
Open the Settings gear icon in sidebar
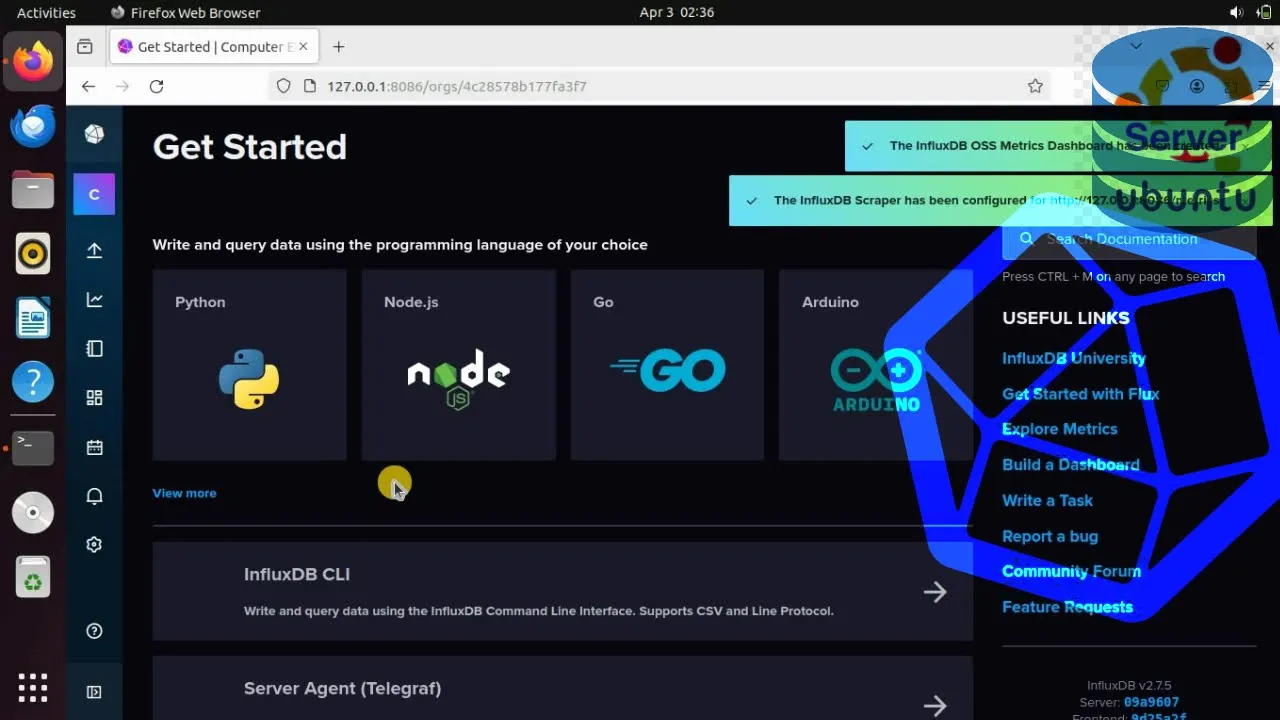click(94, 545)
